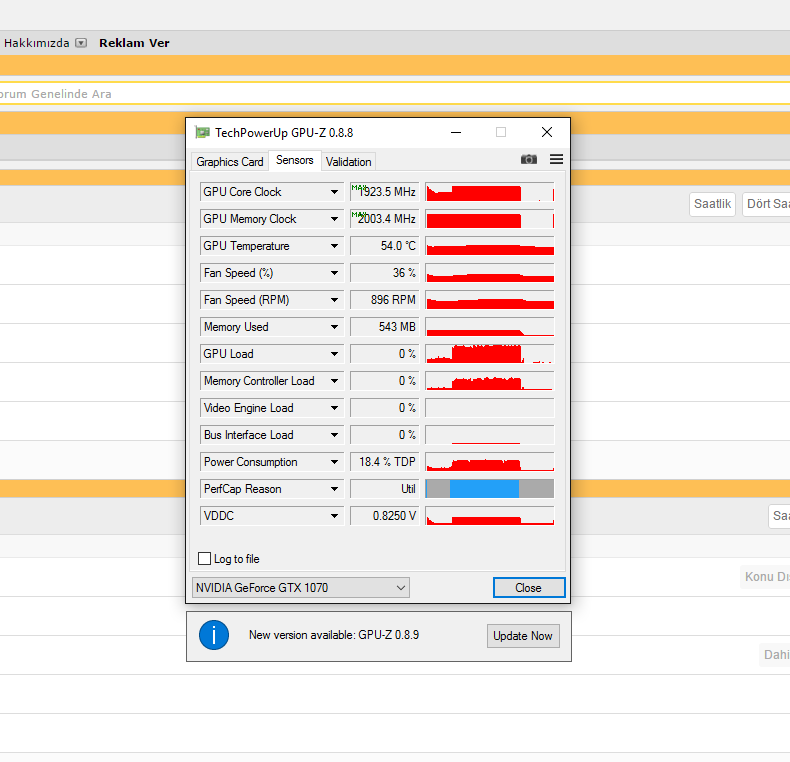Open GPU Memory Clock sensor dropdown

click(334, 219)
